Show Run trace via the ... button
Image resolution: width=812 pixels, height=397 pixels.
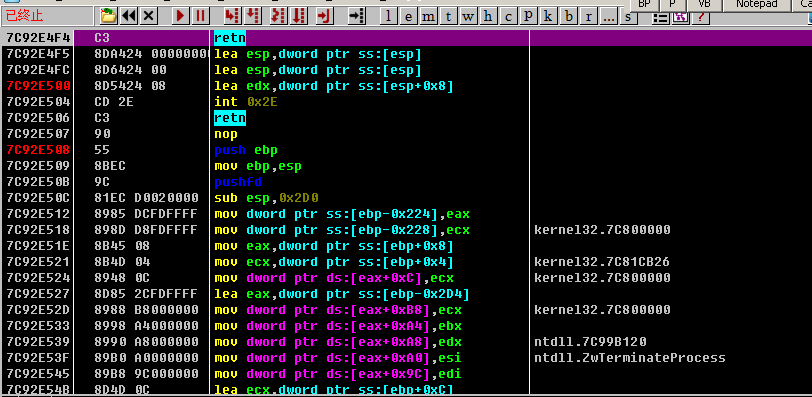pos(608,16)
